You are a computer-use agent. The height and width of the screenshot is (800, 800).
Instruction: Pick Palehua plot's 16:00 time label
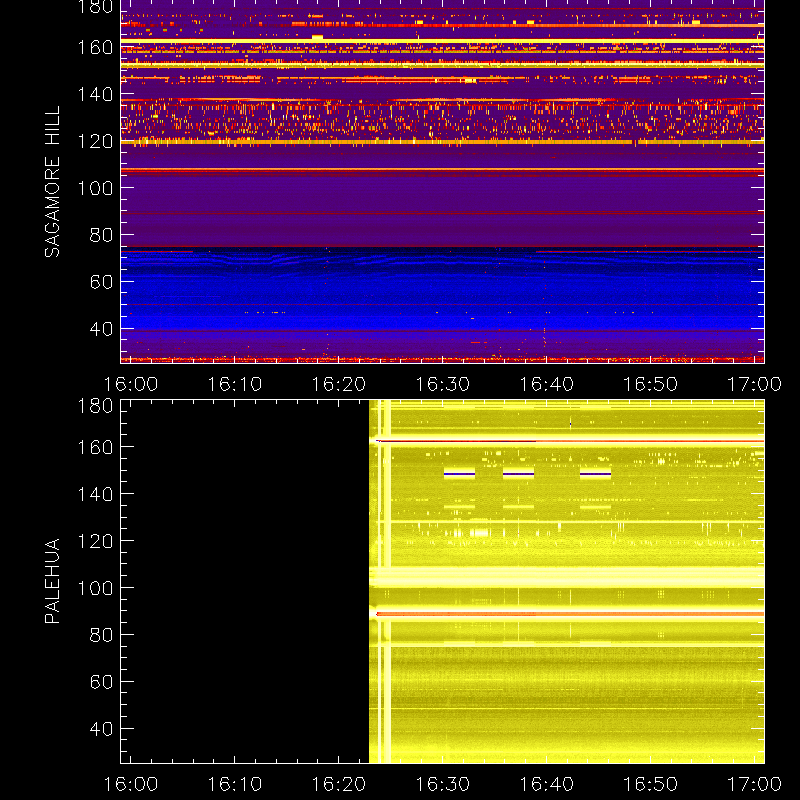click(131, 784)
